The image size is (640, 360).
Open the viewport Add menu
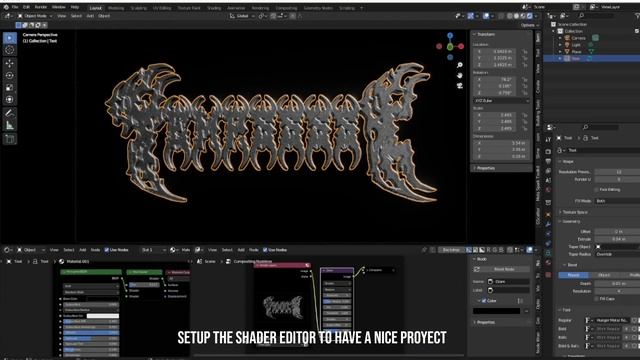(x=90, y=16)
